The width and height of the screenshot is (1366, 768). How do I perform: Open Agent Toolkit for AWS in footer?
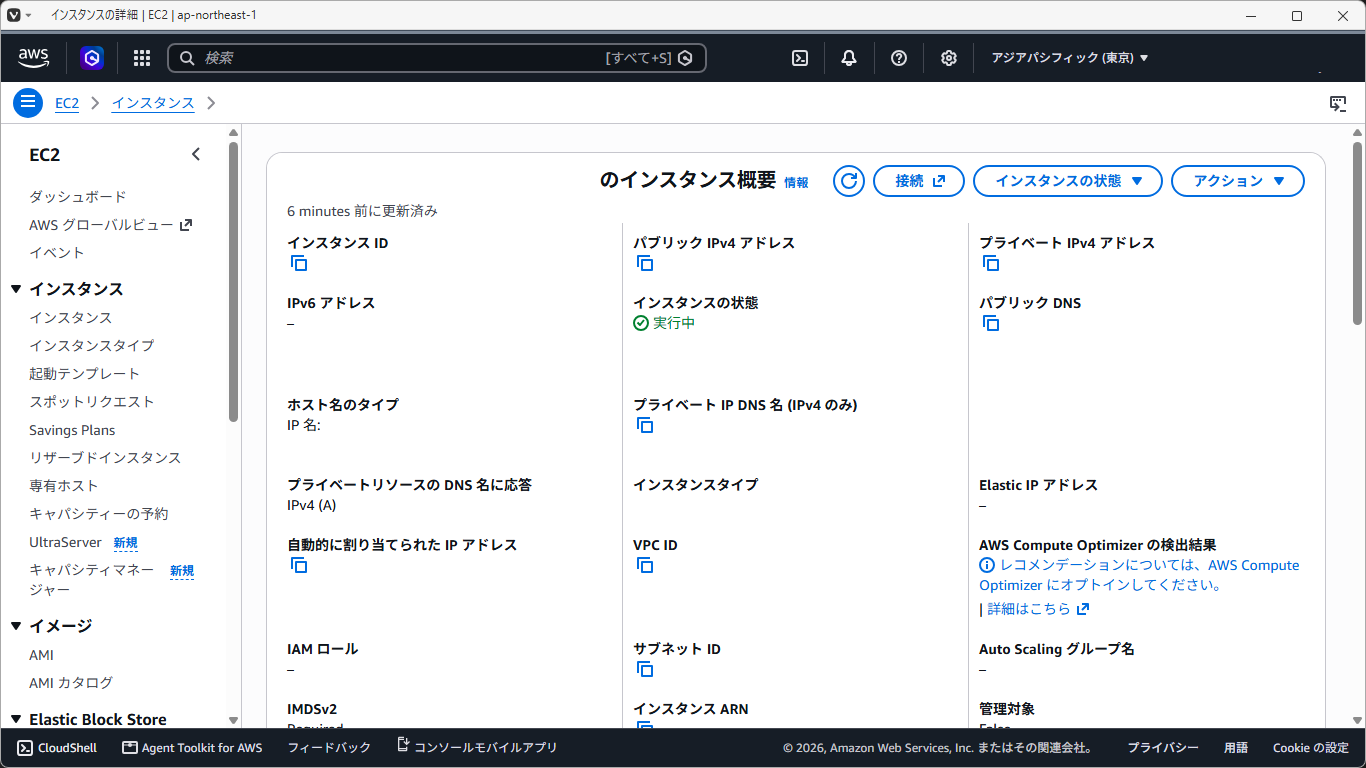pyautogui.click(x=192, y=747)
